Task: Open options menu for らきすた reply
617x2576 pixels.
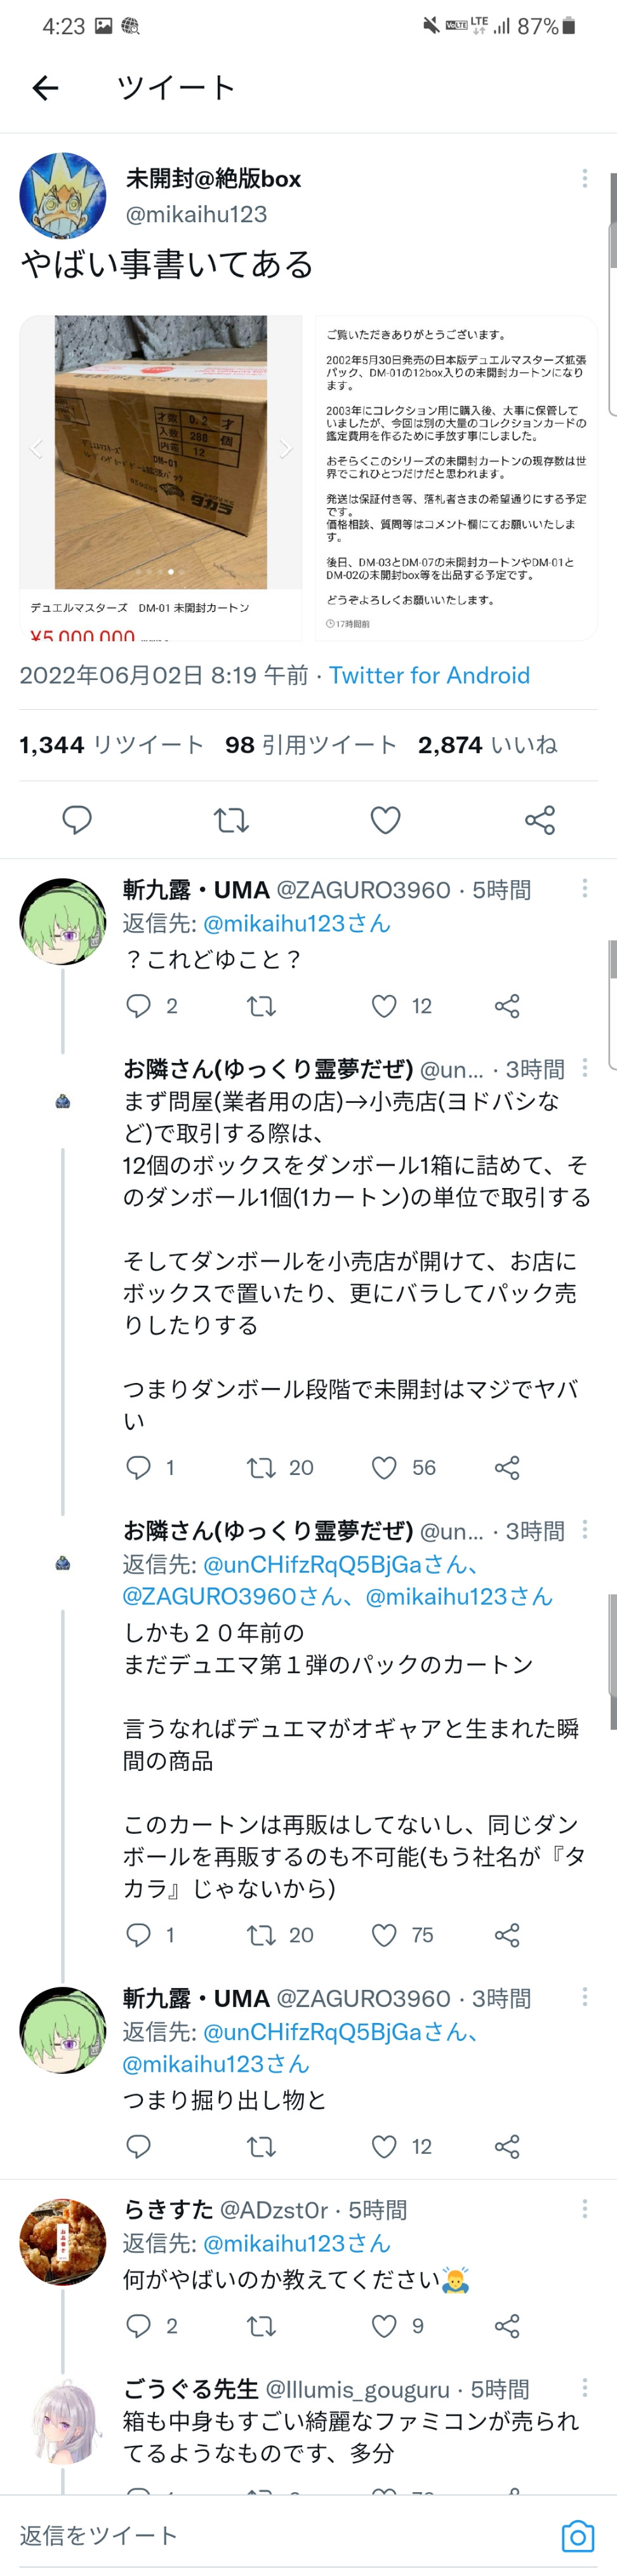Action: (x=584, y=2208)
